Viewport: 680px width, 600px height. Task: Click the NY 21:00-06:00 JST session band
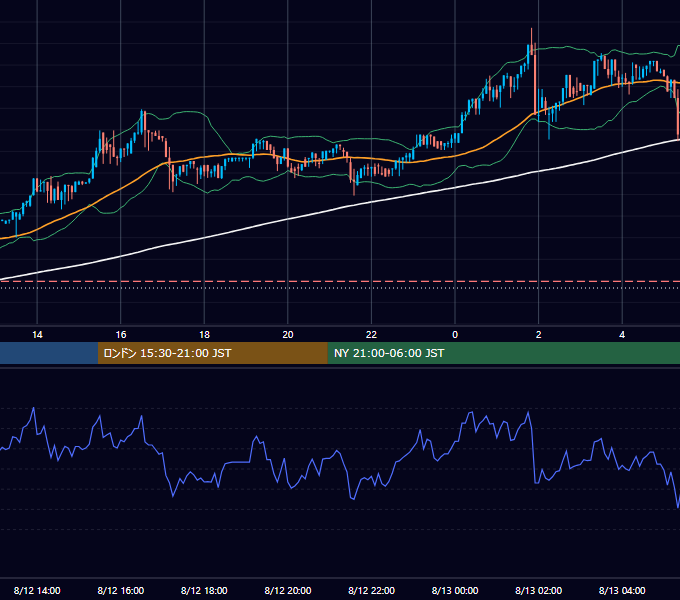(x=503, y=353)
